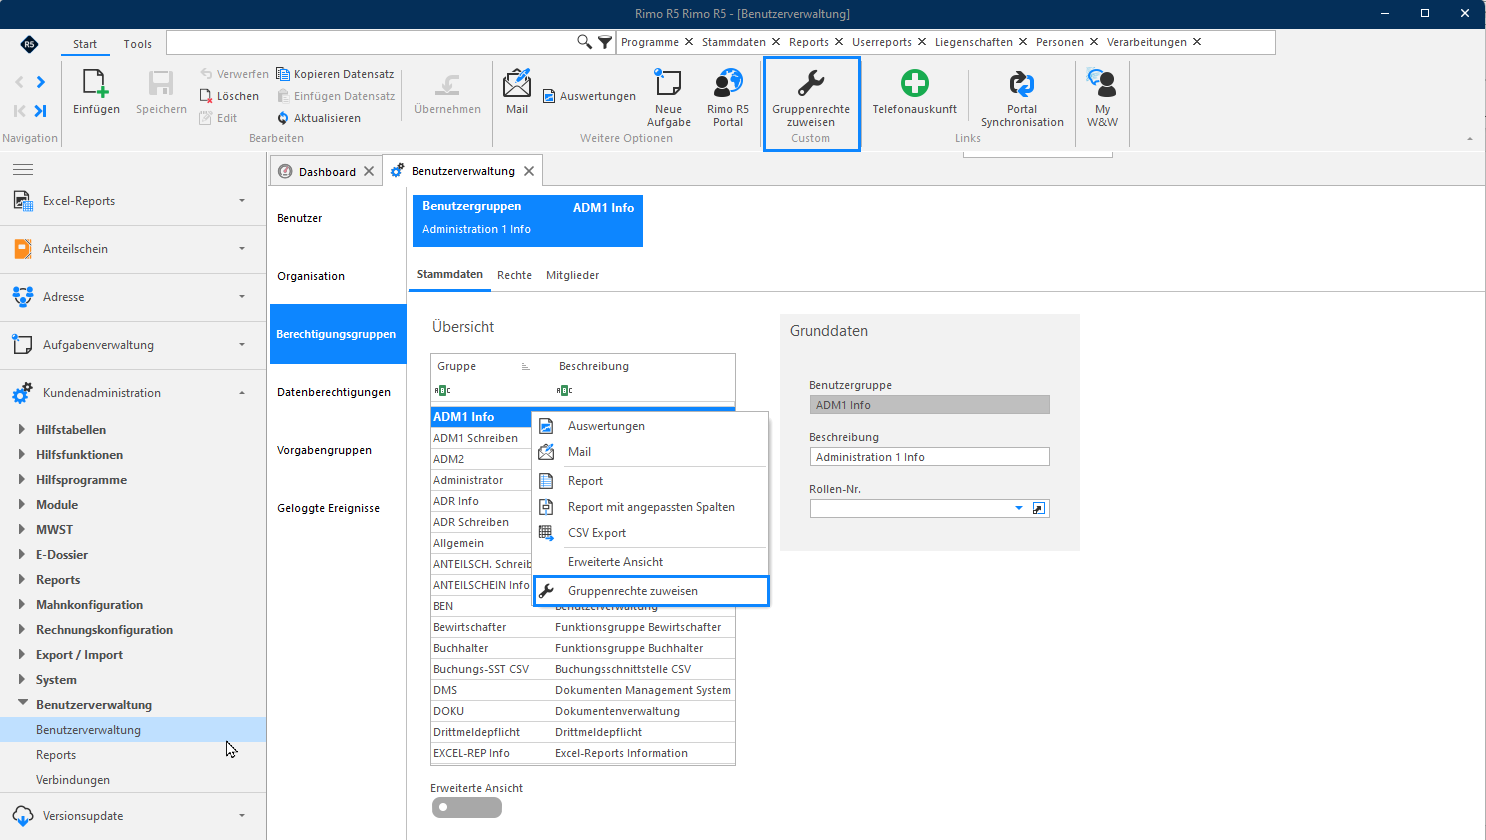Image resolution: width=1486 pixels, height=840 pixels.
Task: Select CSV Export in the context menu
Action: point(651,533)
